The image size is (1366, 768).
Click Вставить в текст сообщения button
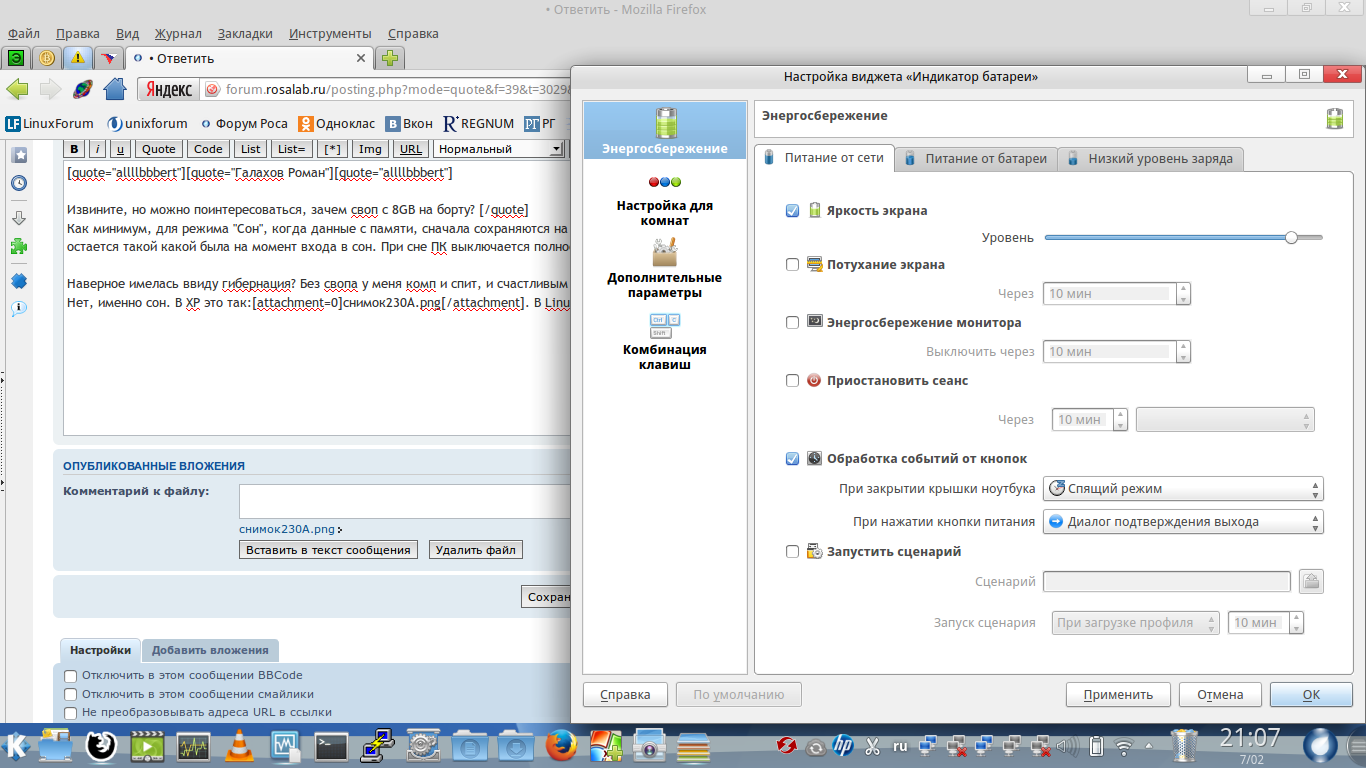pos(329,550)
